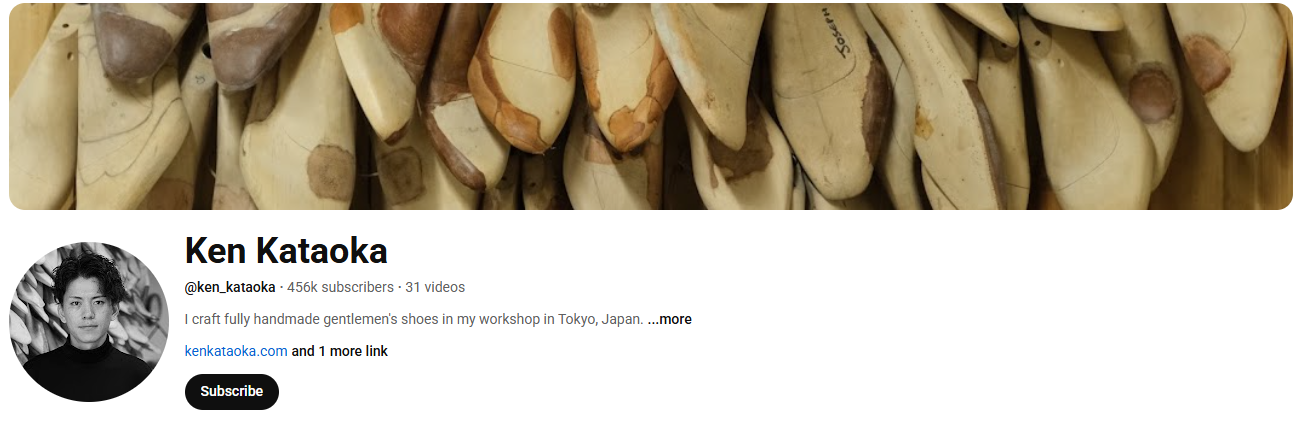This screenshot has width=1301, height=421.
Task: Open the handmade gentlemen's shoes description text
Action: coord(414,319)
